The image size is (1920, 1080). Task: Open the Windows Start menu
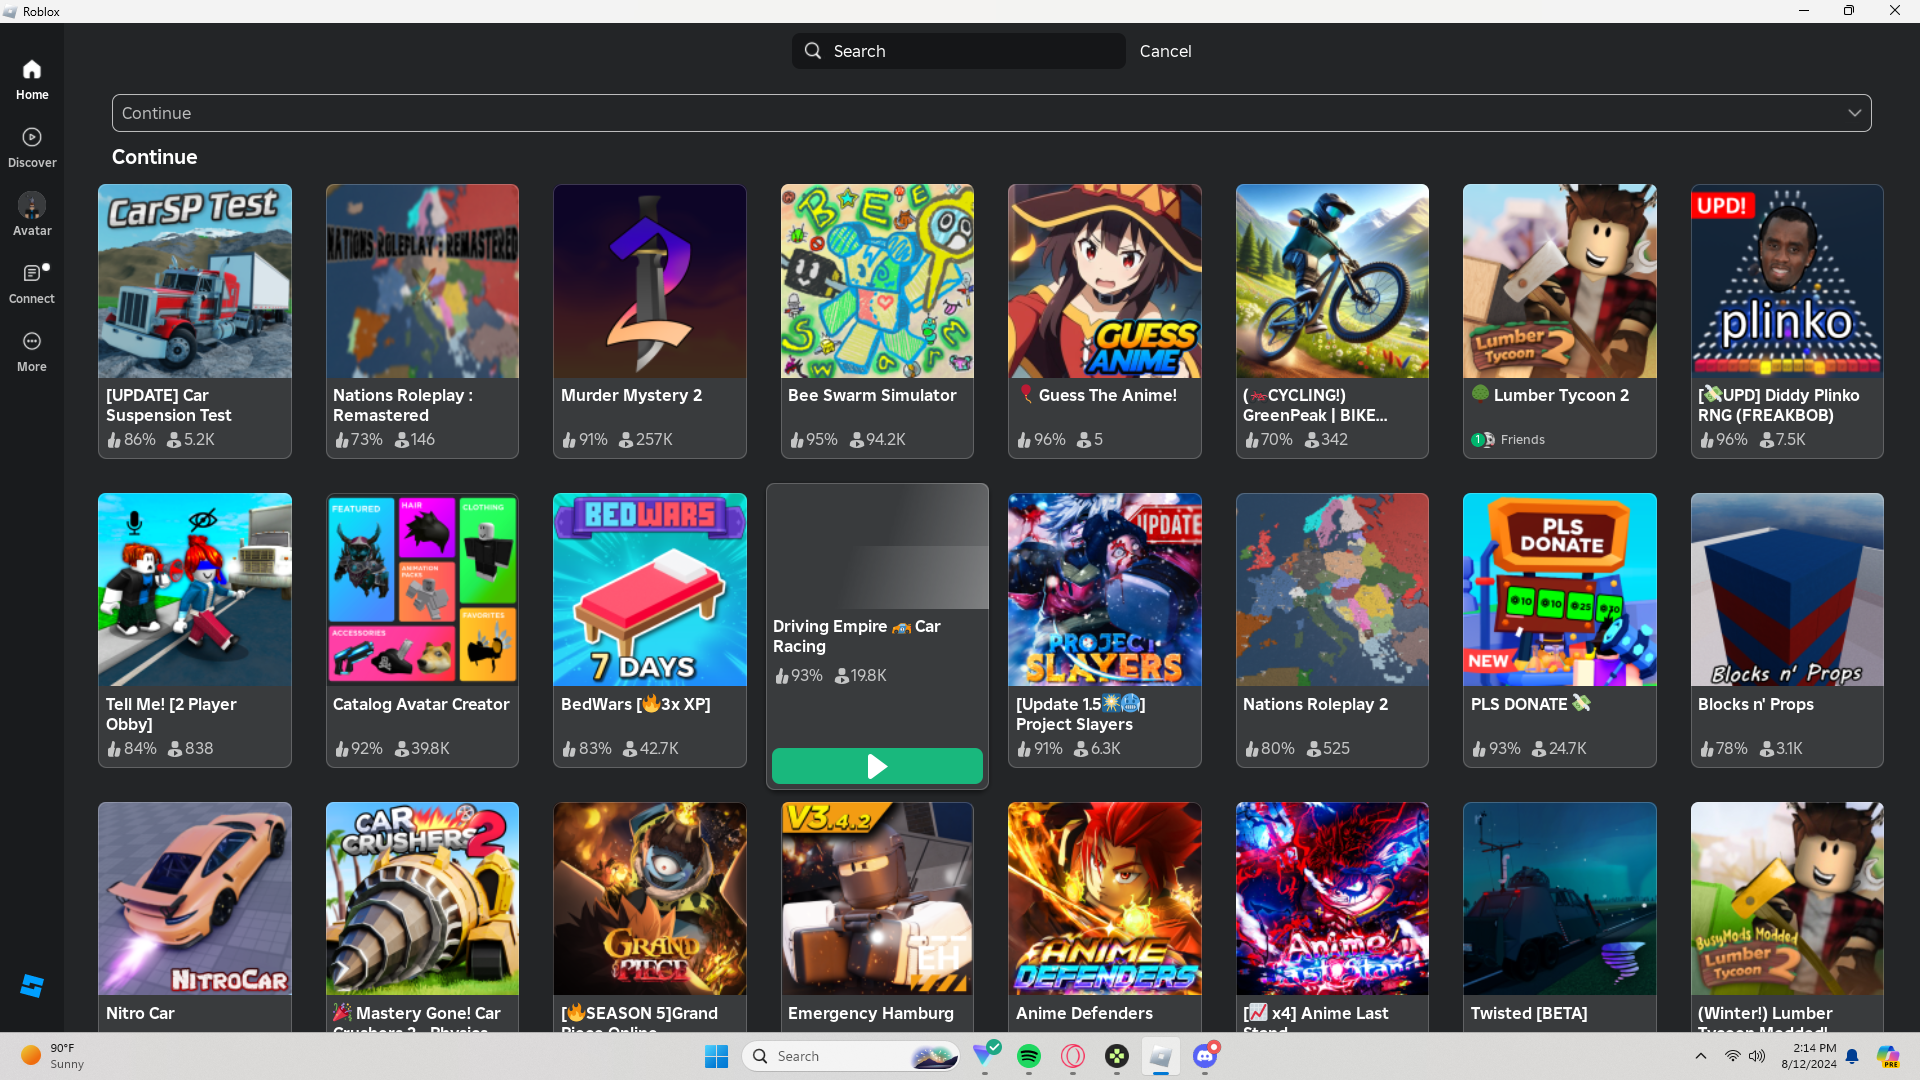pyautogui.click(x=717, y=1056)
